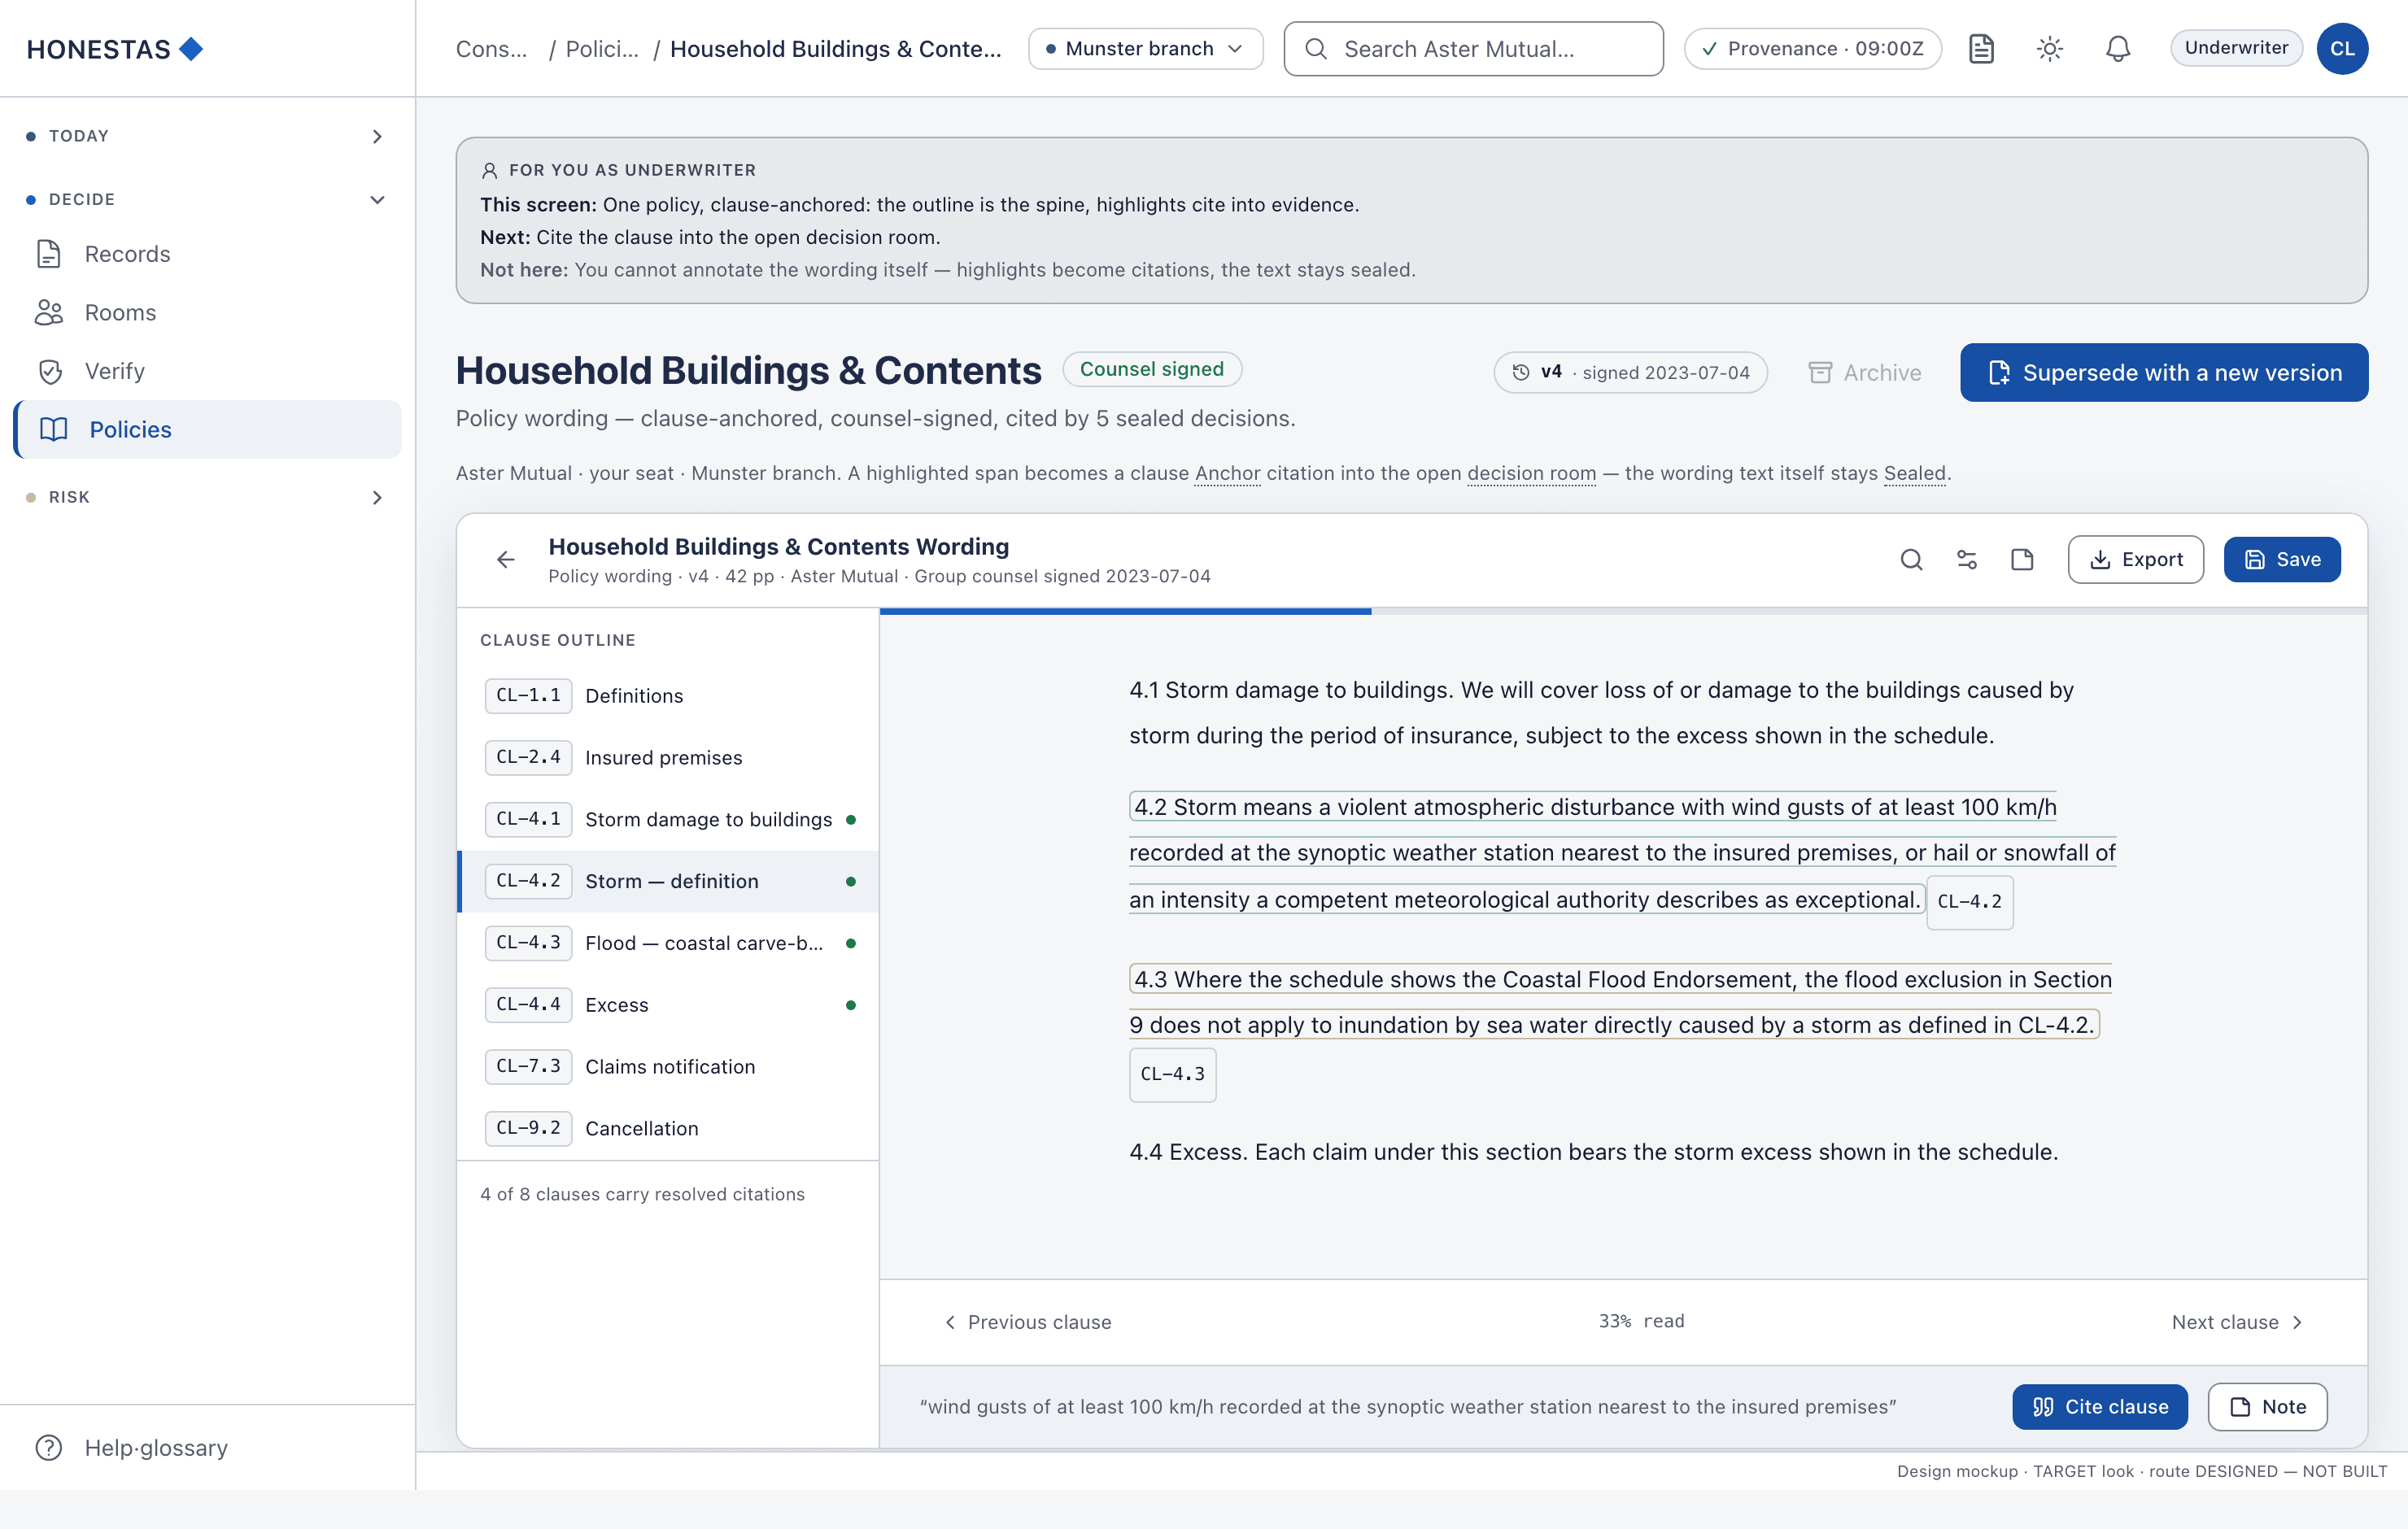Select CL-7.3 Claims notification clause

[x=668, y=1066]
